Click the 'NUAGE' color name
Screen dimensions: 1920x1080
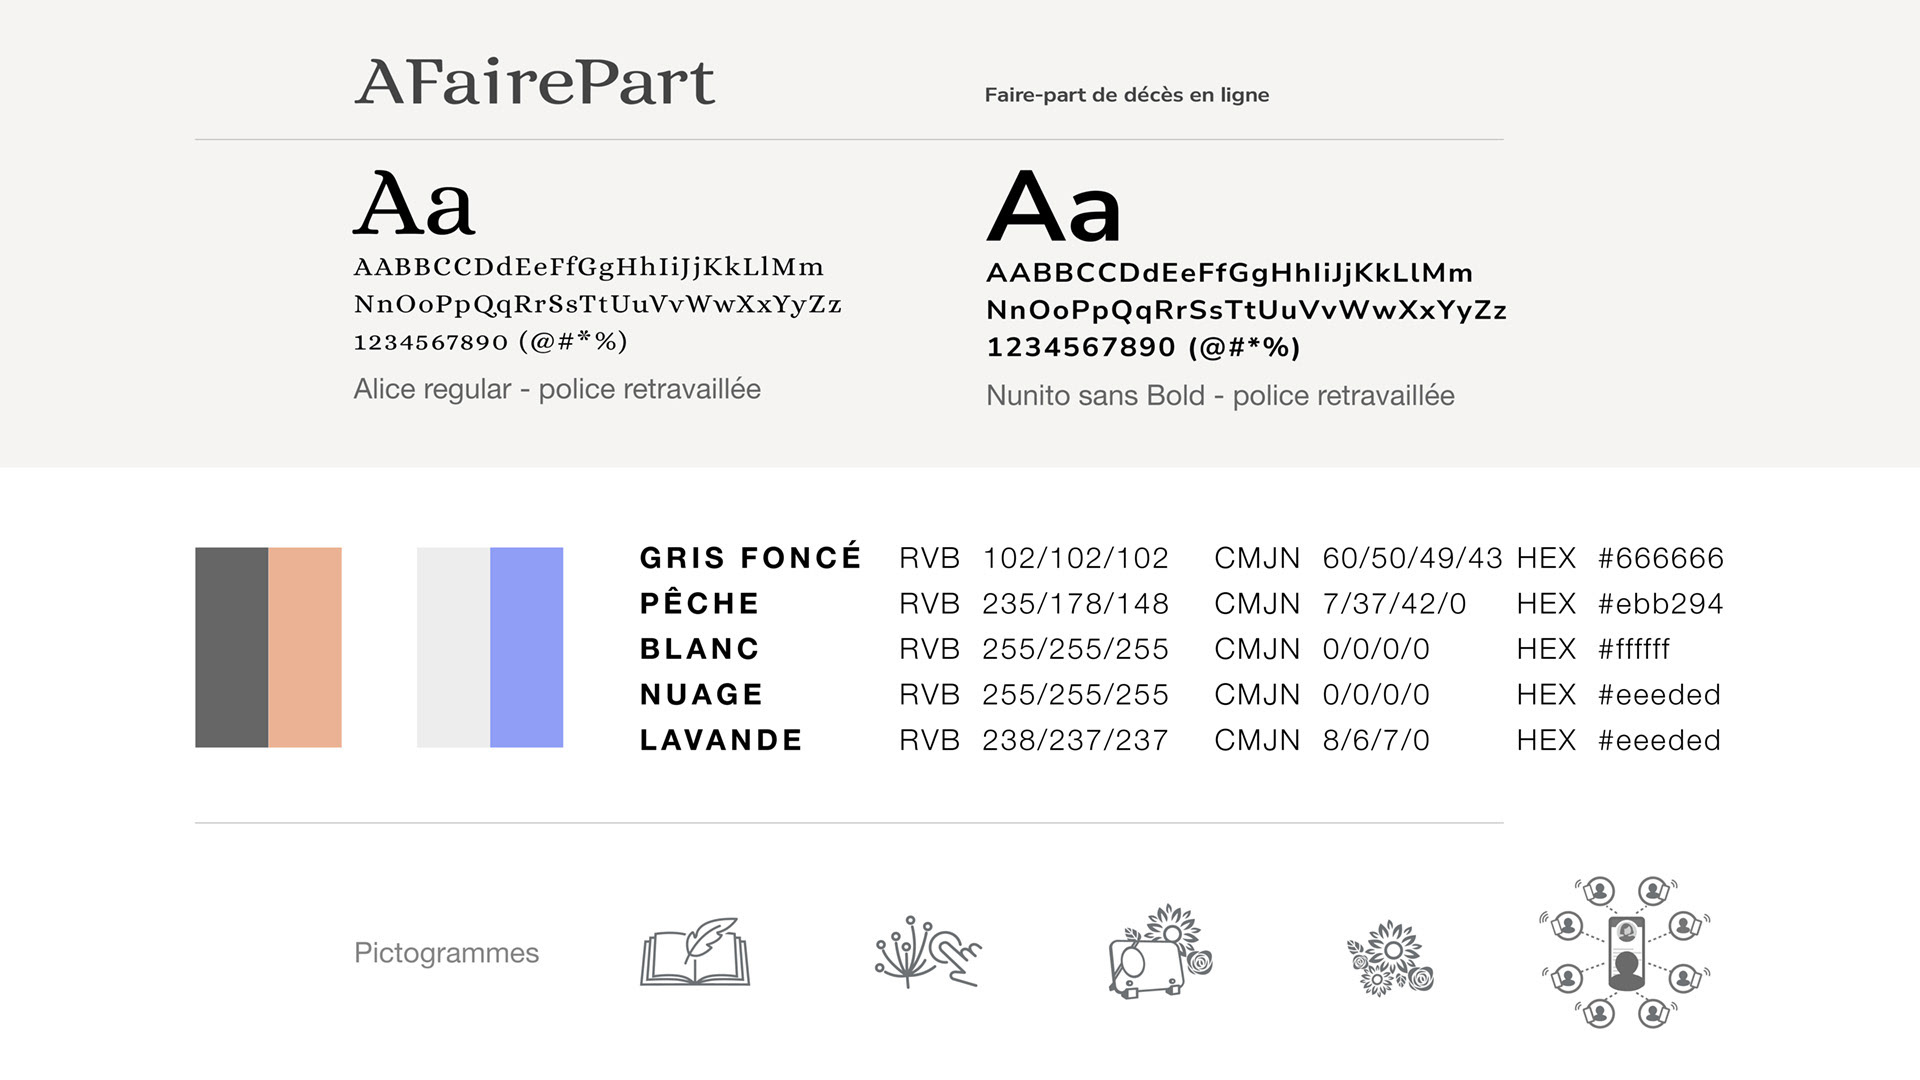point(702,694)
